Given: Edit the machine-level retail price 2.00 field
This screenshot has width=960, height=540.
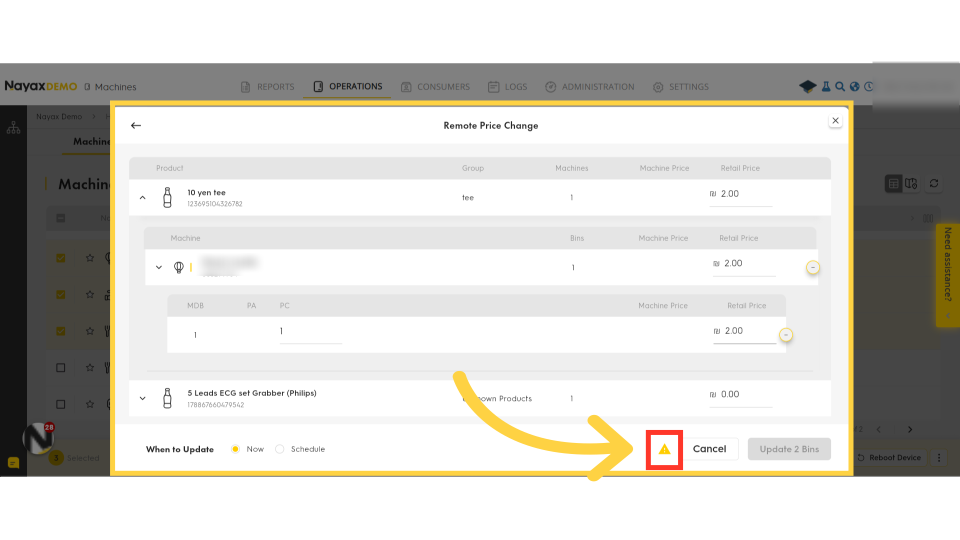Looking at the screenshot, I should (744, 264).
